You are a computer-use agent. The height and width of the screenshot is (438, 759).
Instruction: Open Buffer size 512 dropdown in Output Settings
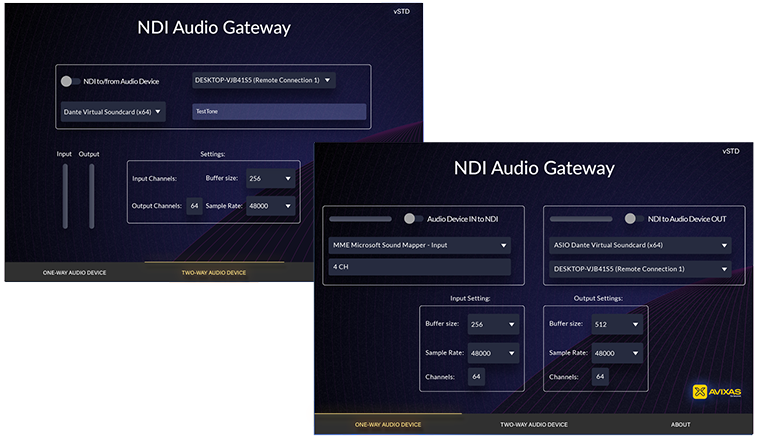pyautogui.click(x=617, y=324)
